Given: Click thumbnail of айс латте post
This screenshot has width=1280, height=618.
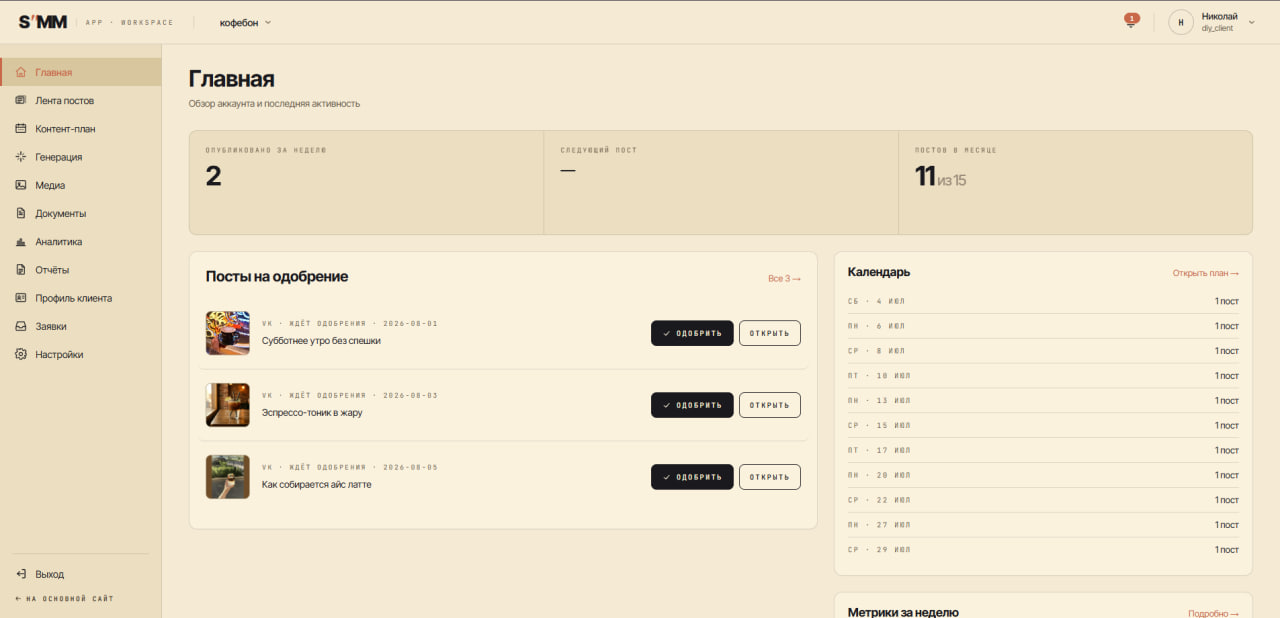Looking at the screenshot, I should tap(228, 477).
